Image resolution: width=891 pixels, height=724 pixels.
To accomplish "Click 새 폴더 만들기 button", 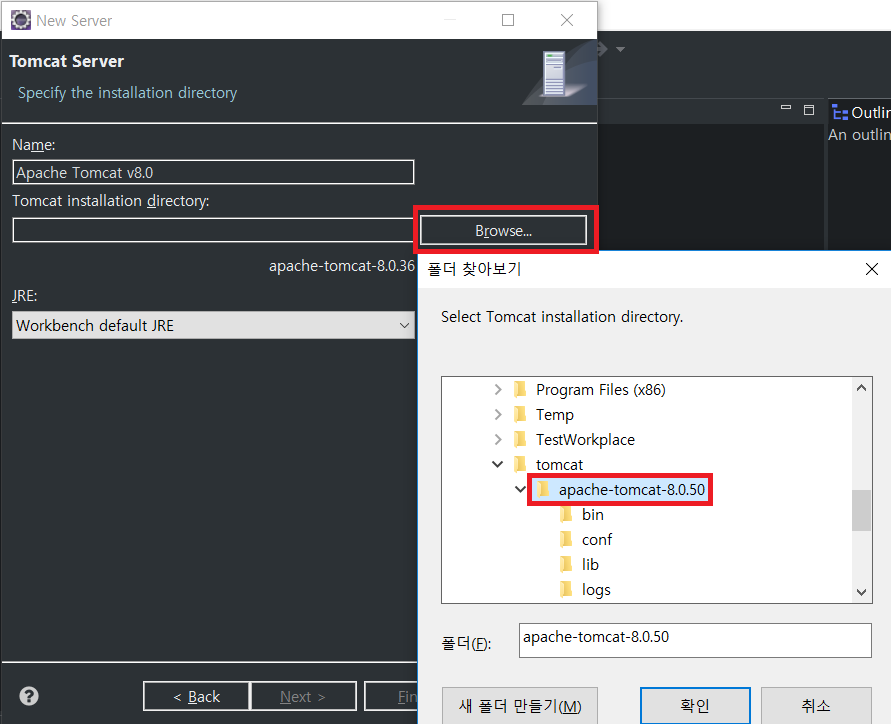I will [520, 705].
